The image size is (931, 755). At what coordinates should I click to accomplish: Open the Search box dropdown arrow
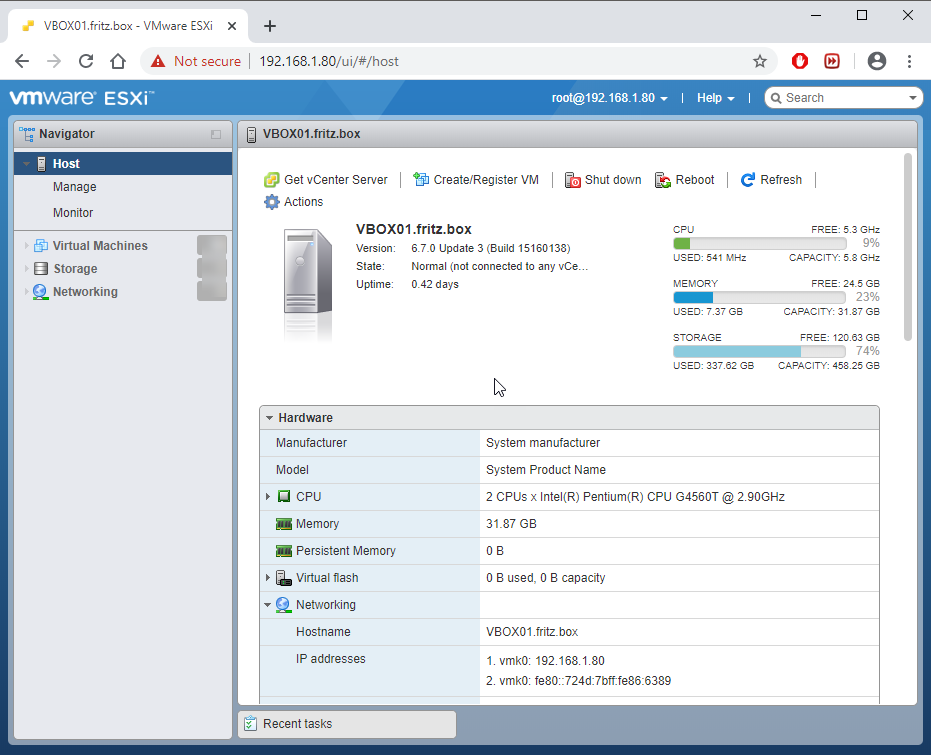click(x=913, y=98)
